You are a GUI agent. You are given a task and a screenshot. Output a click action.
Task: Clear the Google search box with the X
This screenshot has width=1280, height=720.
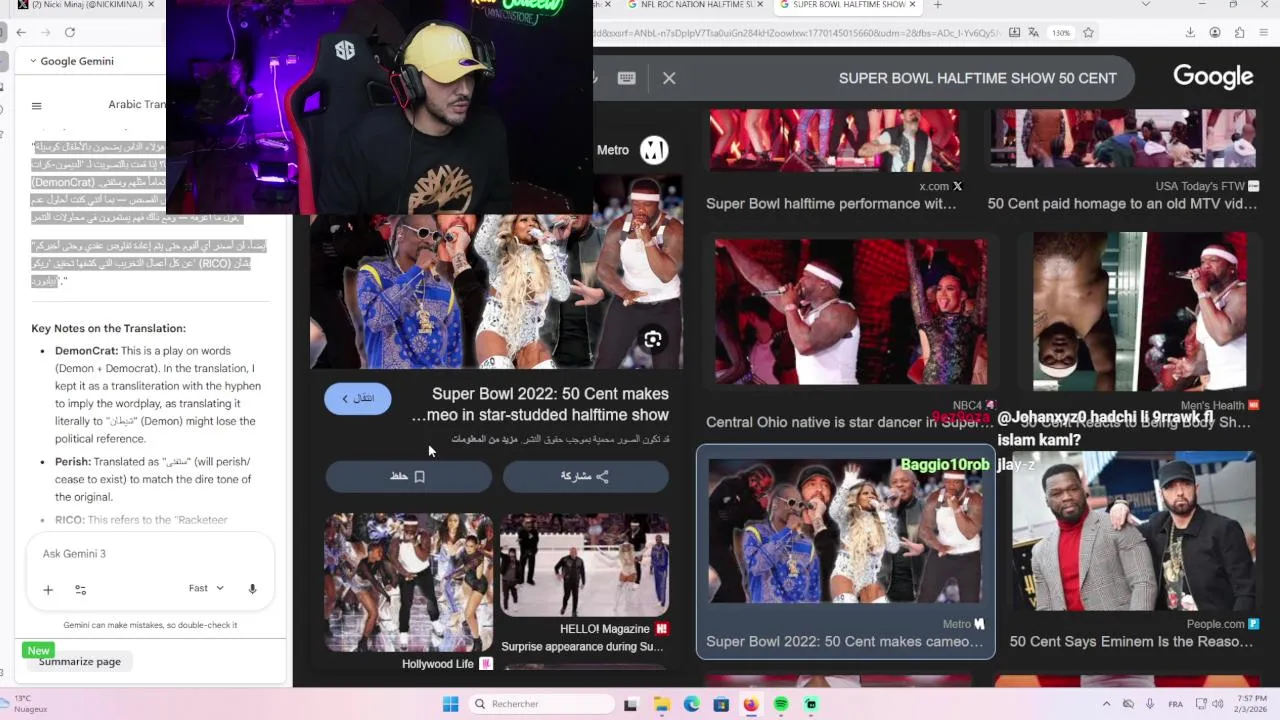(x=669, y=78)
